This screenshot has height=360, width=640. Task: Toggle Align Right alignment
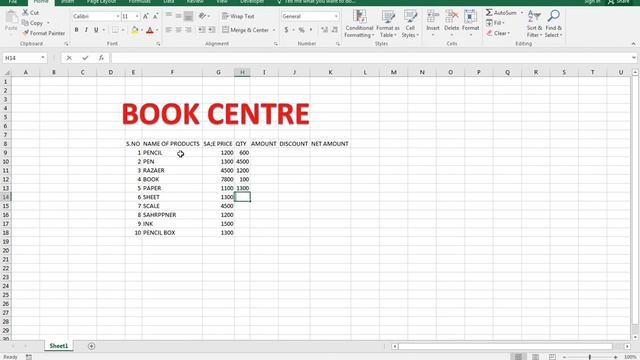(x=188, y=30)
